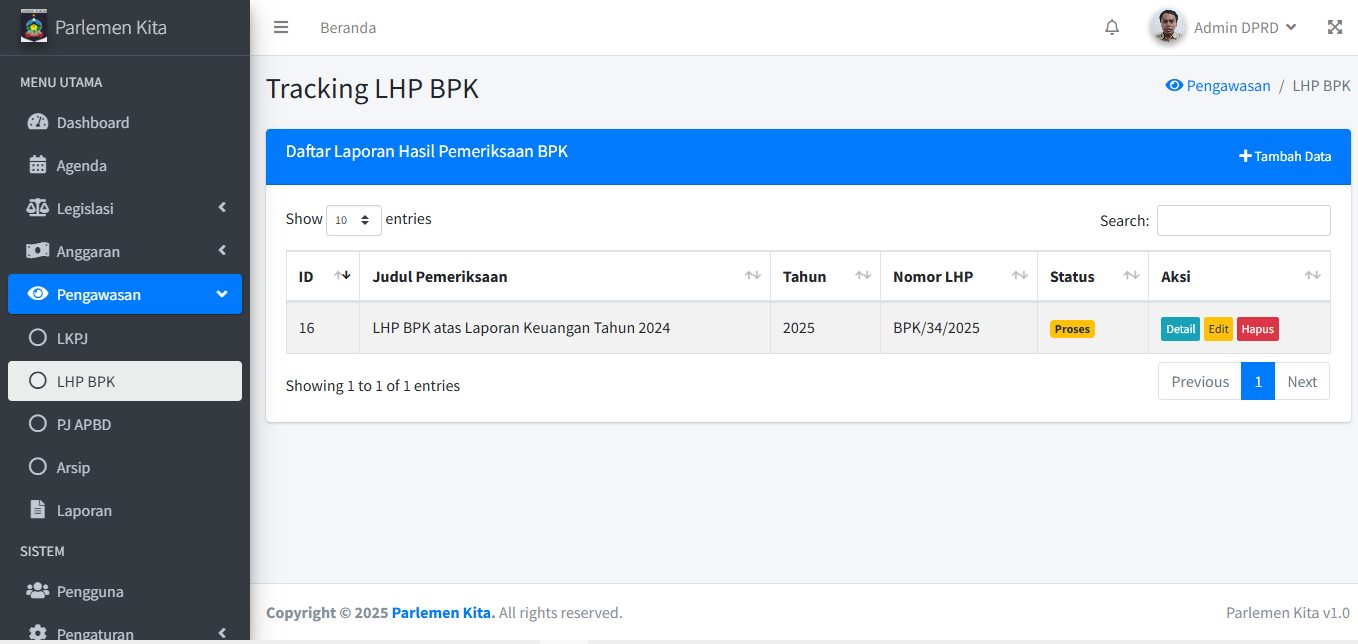Open the Pengguna users menu item
The width and height of the screenshot is (1358, 644).
[90, 591]
